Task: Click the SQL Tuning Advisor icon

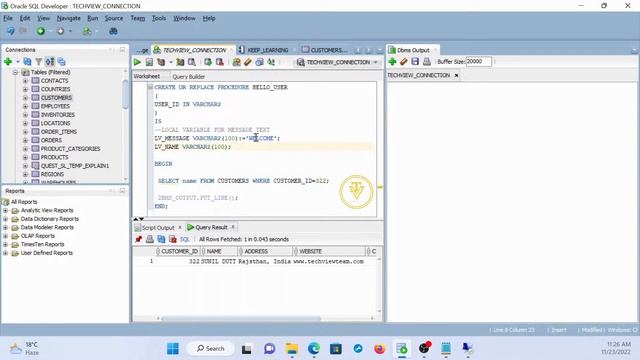Action: 191,62
